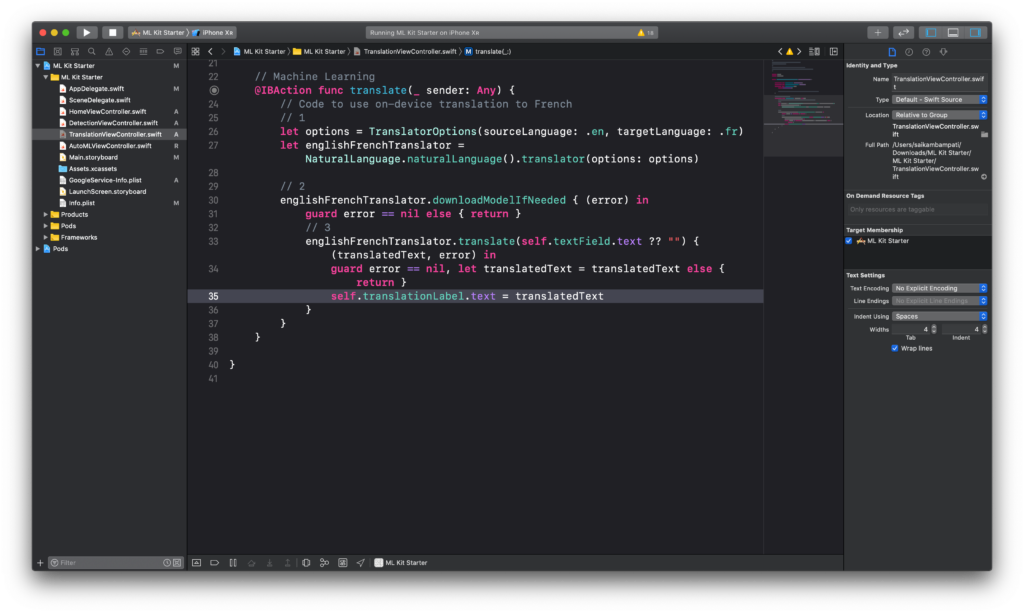
Task: Open GoogleService-Info.plist file
Action: click(104, 180)
